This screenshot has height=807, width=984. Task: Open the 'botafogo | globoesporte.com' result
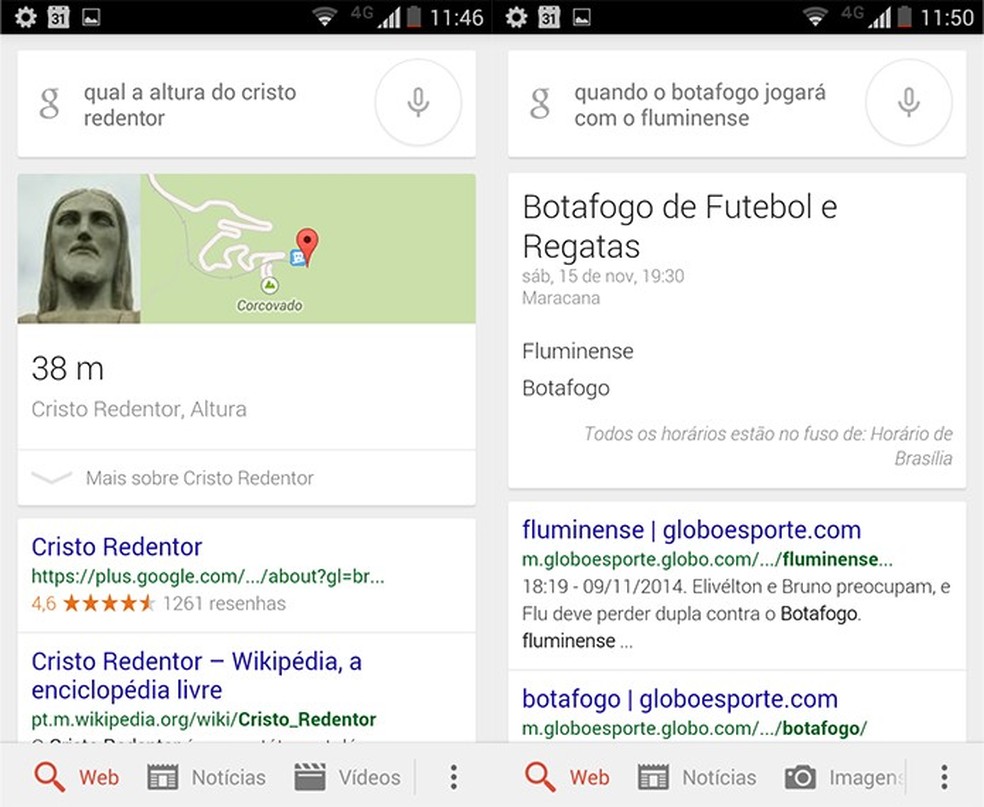pos(678,699)
